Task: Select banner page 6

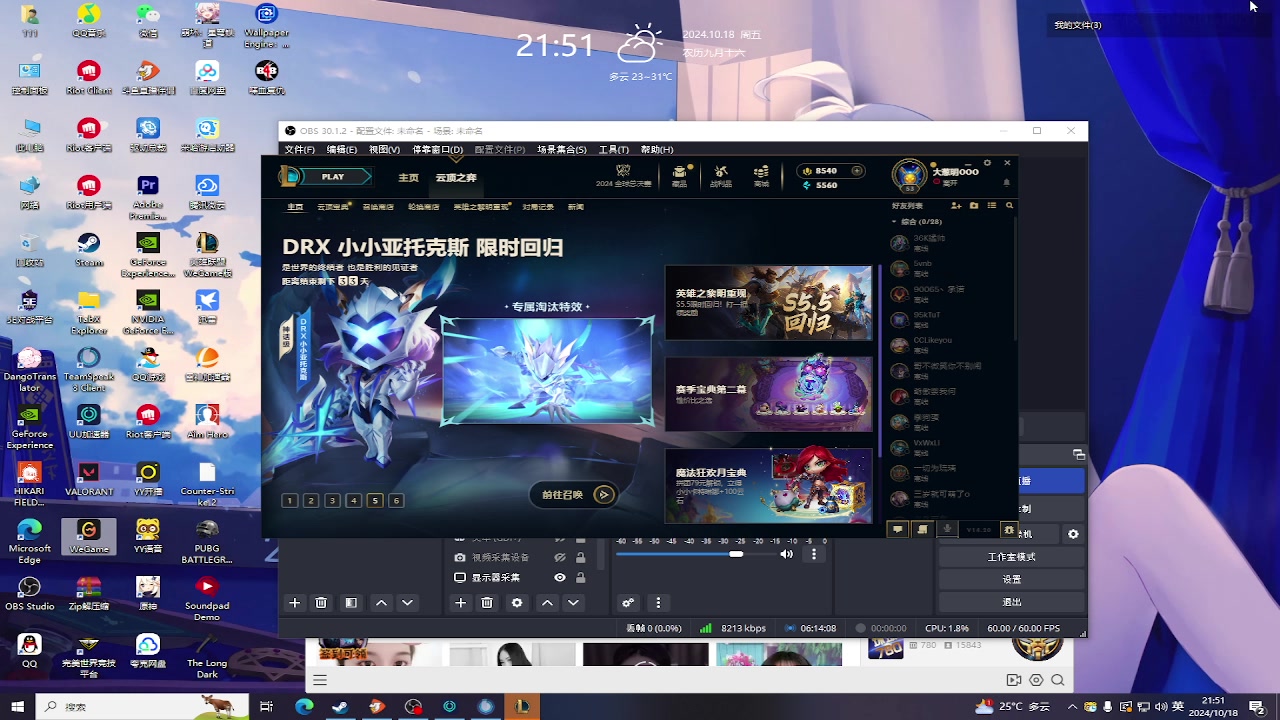Action: point(396,501)
